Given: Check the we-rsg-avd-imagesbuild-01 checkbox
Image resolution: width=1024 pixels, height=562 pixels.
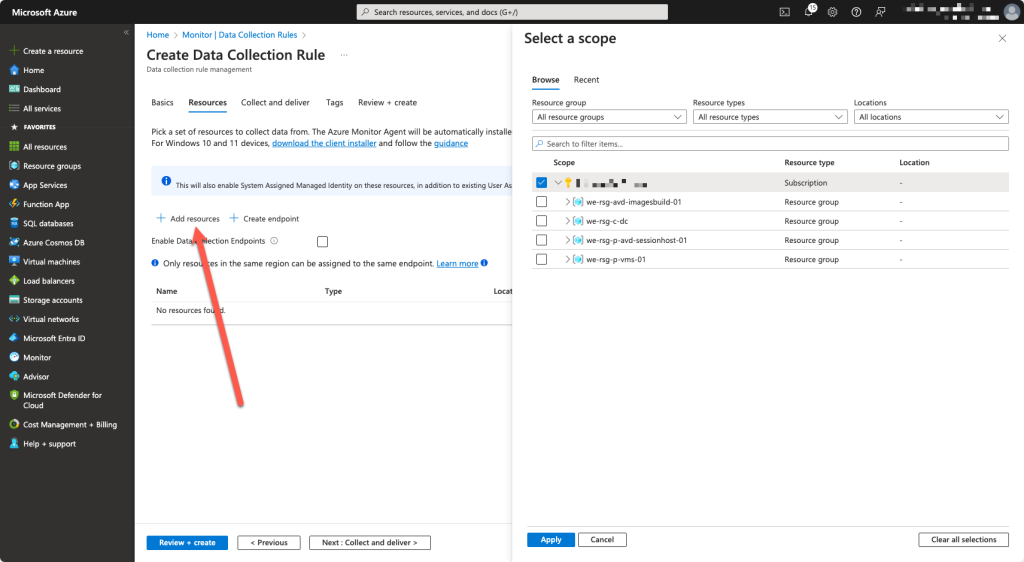Looking at the screenshot, I should 541,202.
